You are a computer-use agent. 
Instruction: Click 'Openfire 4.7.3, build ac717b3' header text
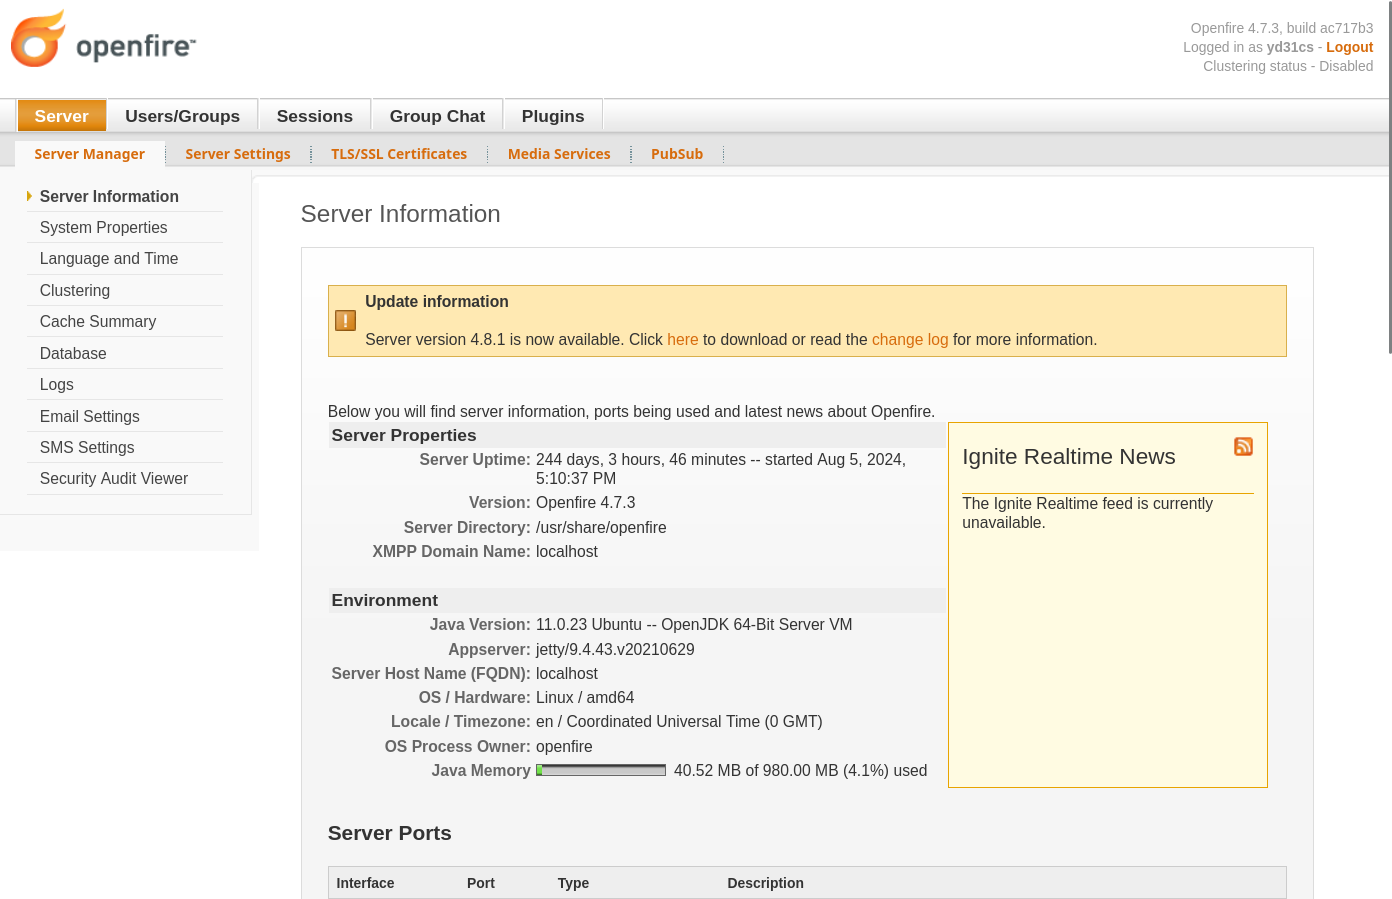pyautogui.click(x=1282, y=28)
